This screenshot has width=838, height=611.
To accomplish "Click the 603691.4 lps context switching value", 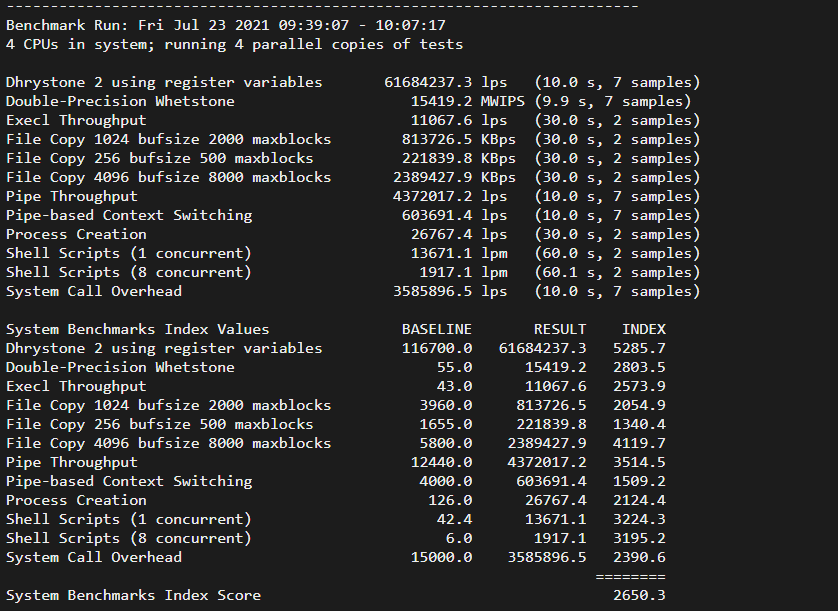I will [454, 215].
